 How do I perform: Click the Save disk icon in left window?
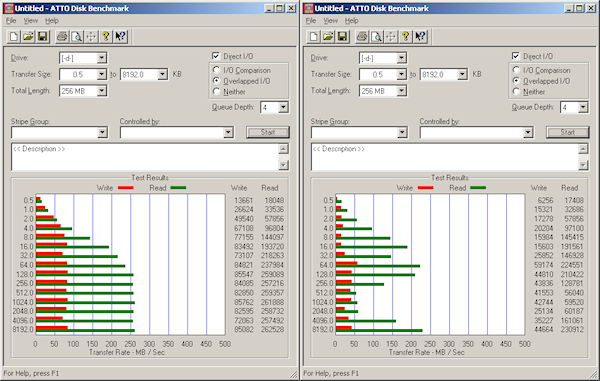[42, 36]
